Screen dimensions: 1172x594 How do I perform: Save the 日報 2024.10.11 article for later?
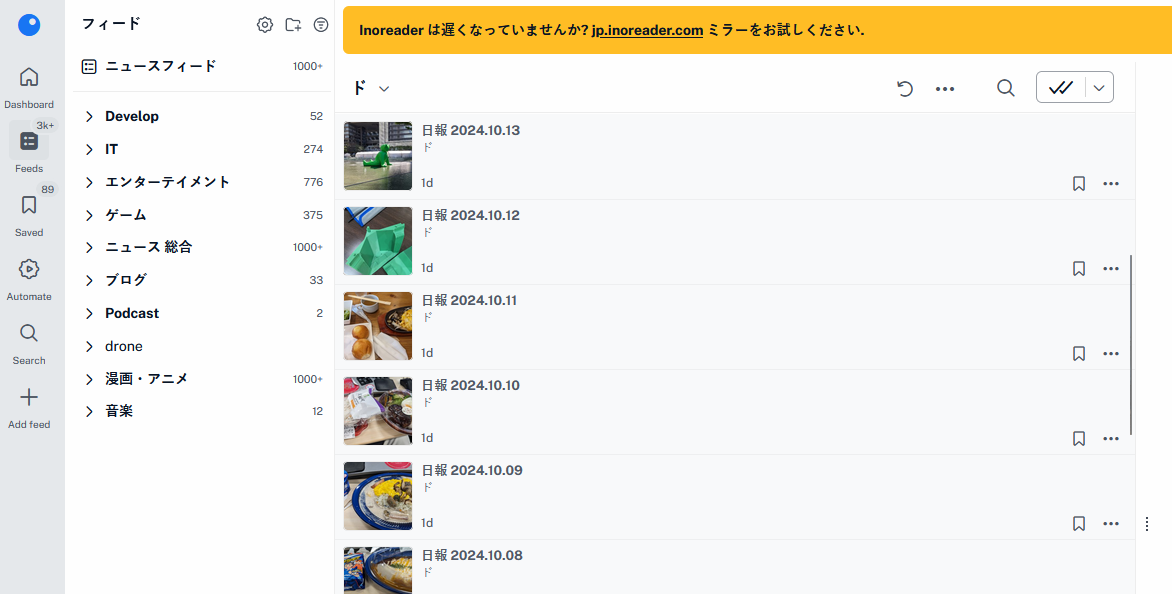1079,353
